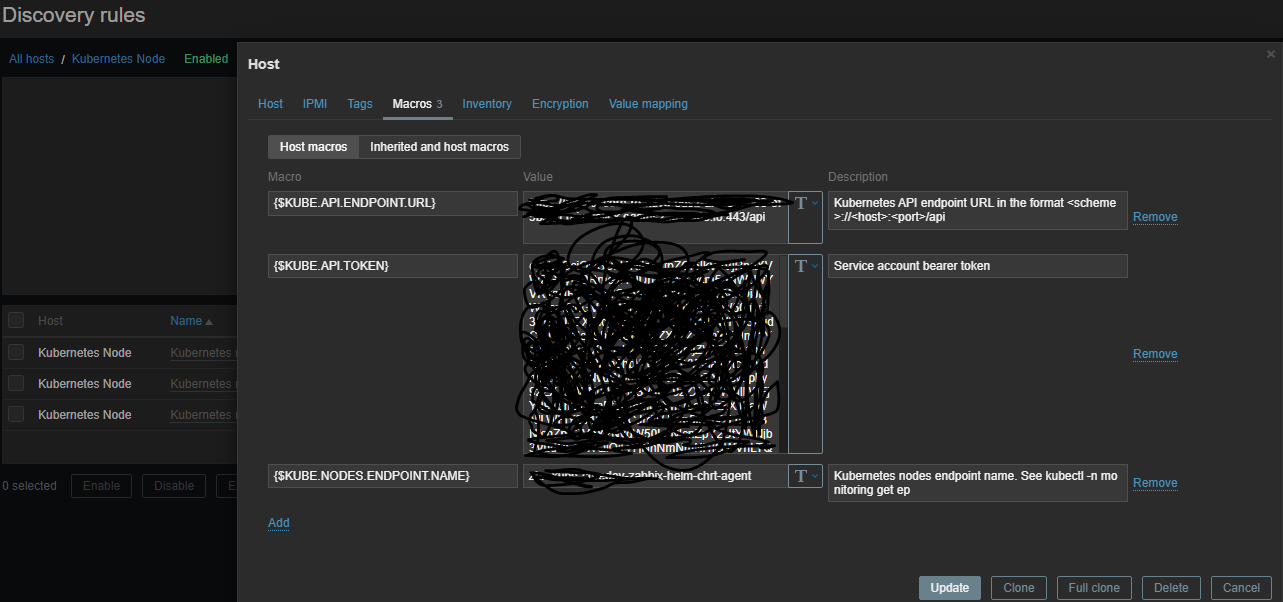Select Inherited and host macros view
The image size is (1283, 602).
pyautogui.click(x=439, y=147)
